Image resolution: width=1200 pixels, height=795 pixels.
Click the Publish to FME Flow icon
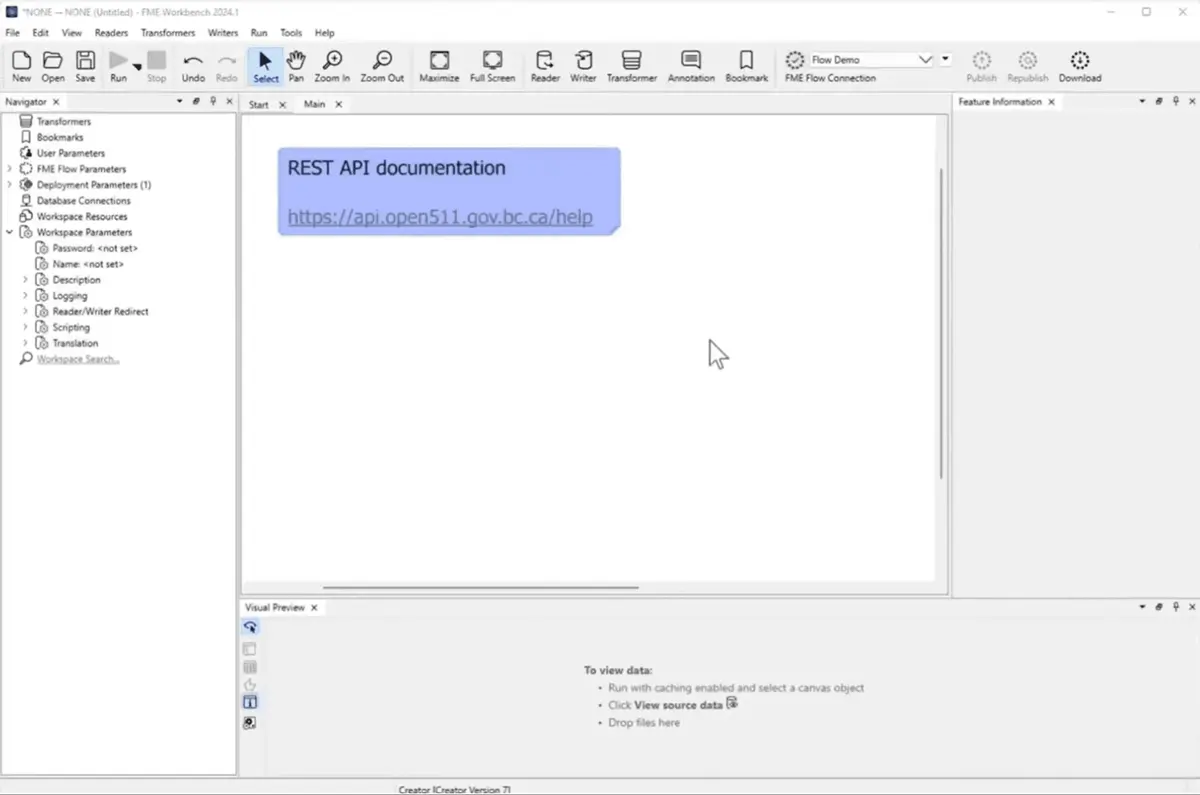[x=981, y=66]
